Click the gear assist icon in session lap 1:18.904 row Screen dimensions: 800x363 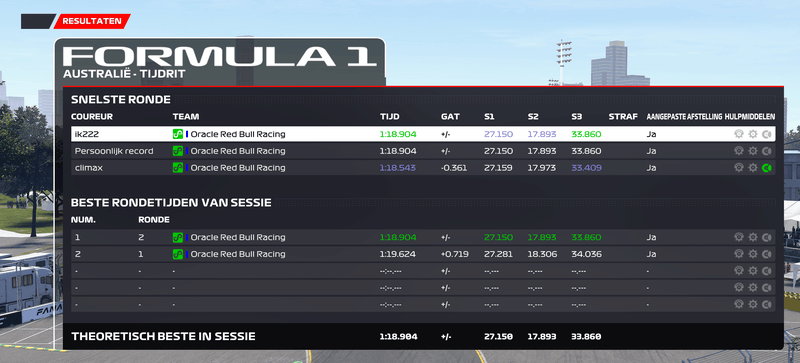753,237
